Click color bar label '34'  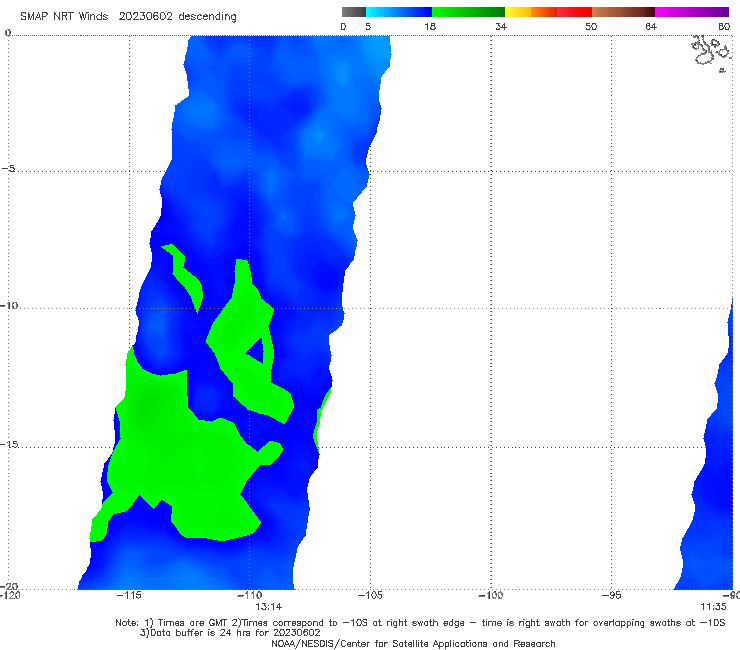(x=501, y=26)
